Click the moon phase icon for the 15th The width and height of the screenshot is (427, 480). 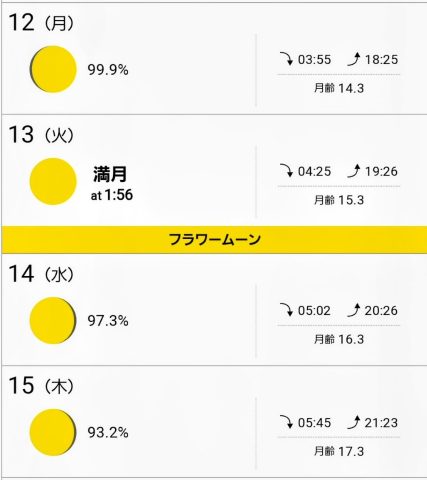[53, 432]
